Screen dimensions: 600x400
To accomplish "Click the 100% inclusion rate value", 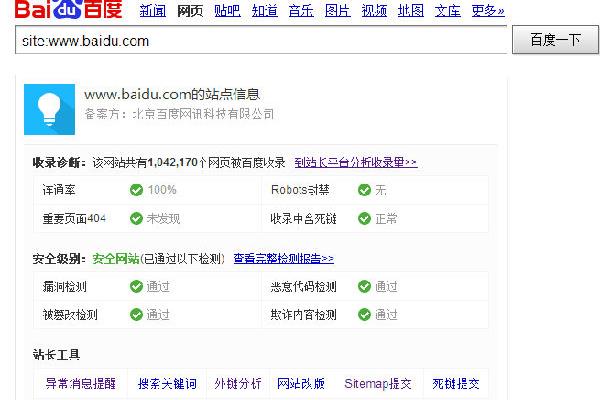I will pos(162,190).
